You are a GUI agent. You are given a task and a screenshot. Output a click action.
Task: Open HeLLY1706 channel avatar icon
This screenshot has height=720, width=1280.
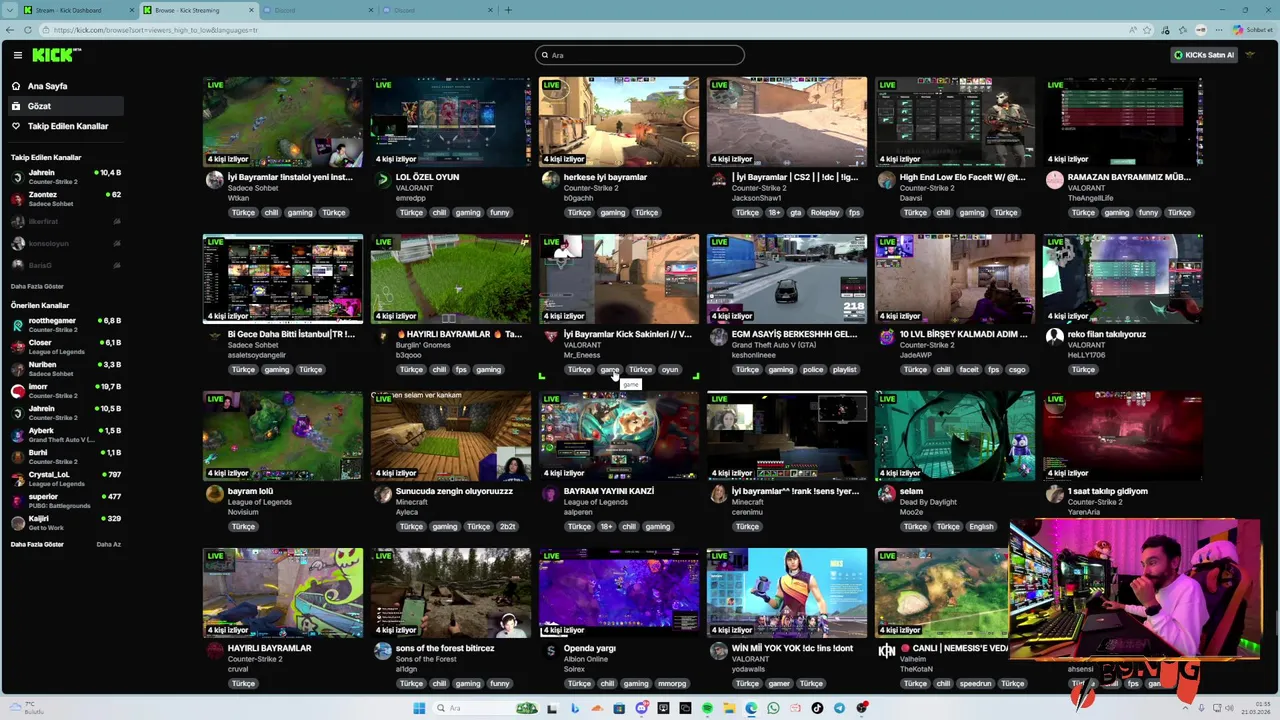point(1054,337)
